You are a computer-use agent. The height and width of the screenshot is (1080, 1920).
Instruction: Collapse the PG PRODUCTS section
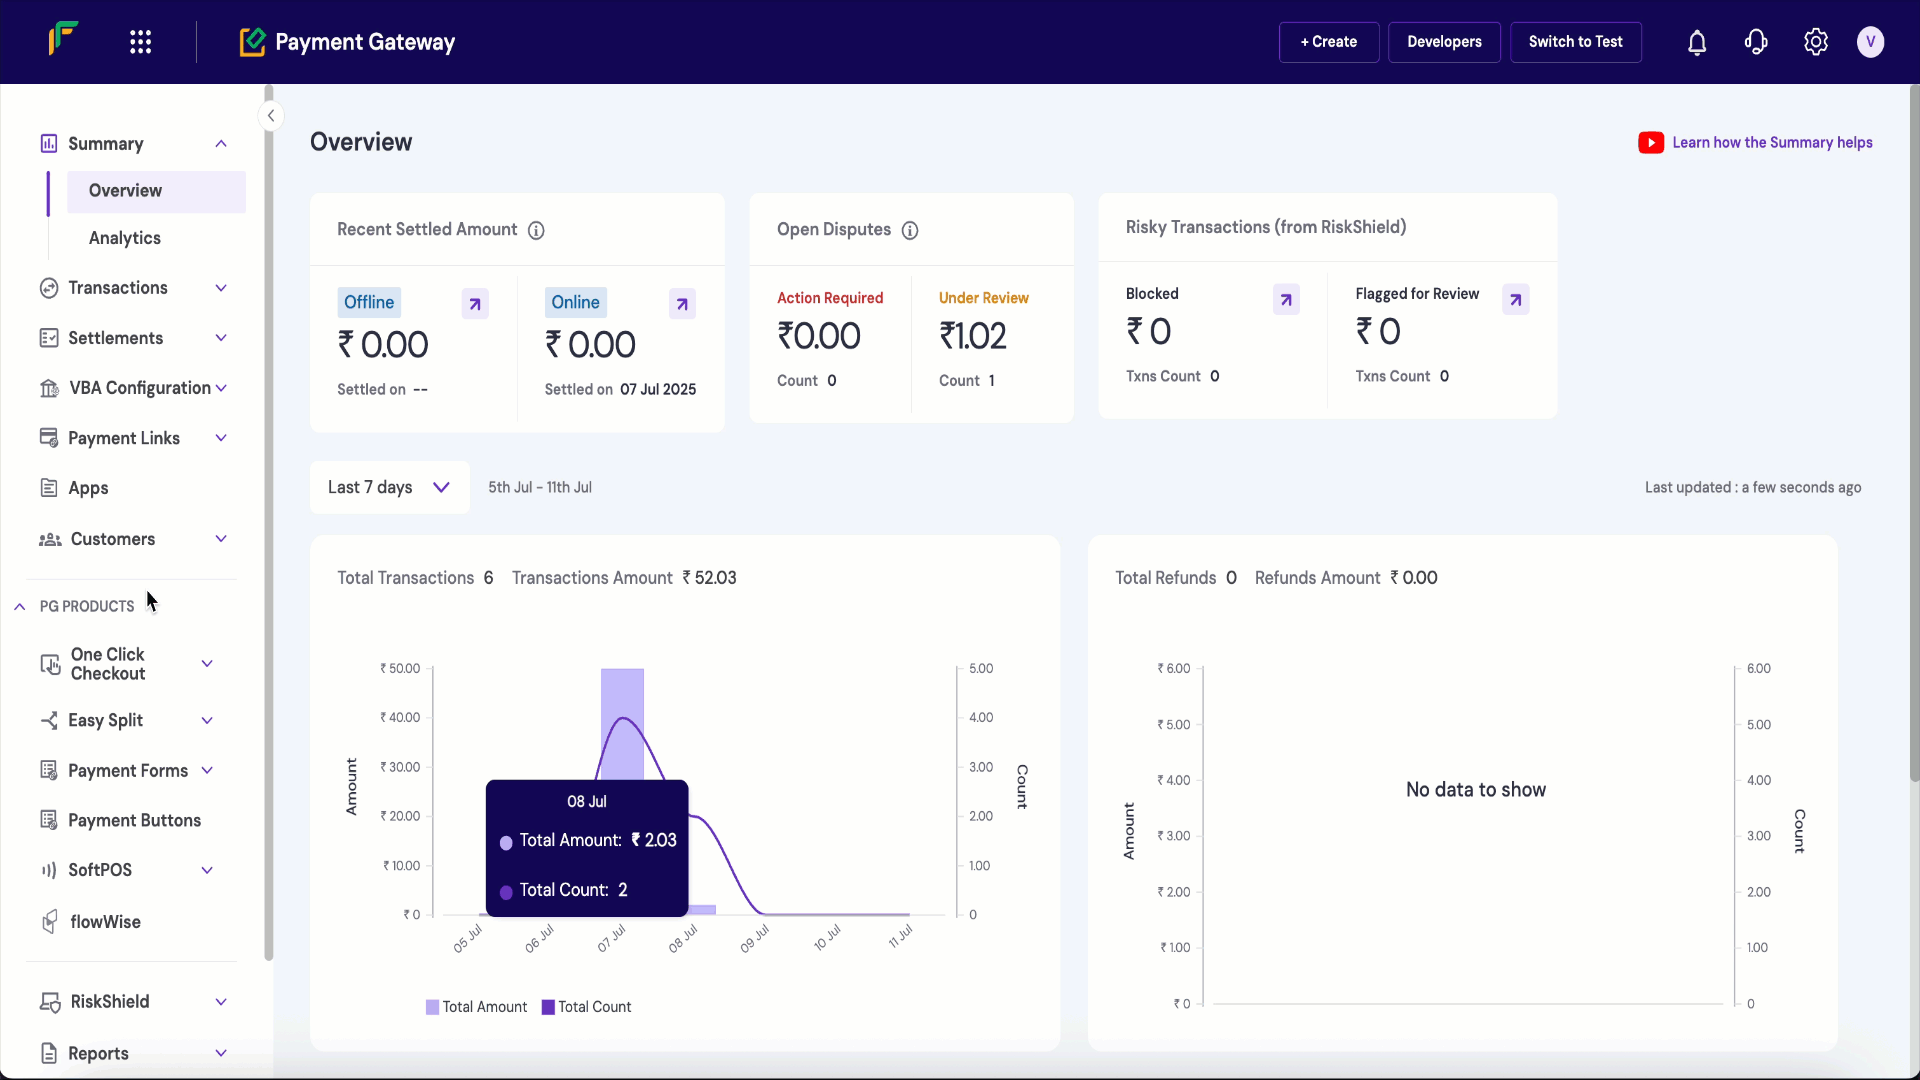coord(20,607)
